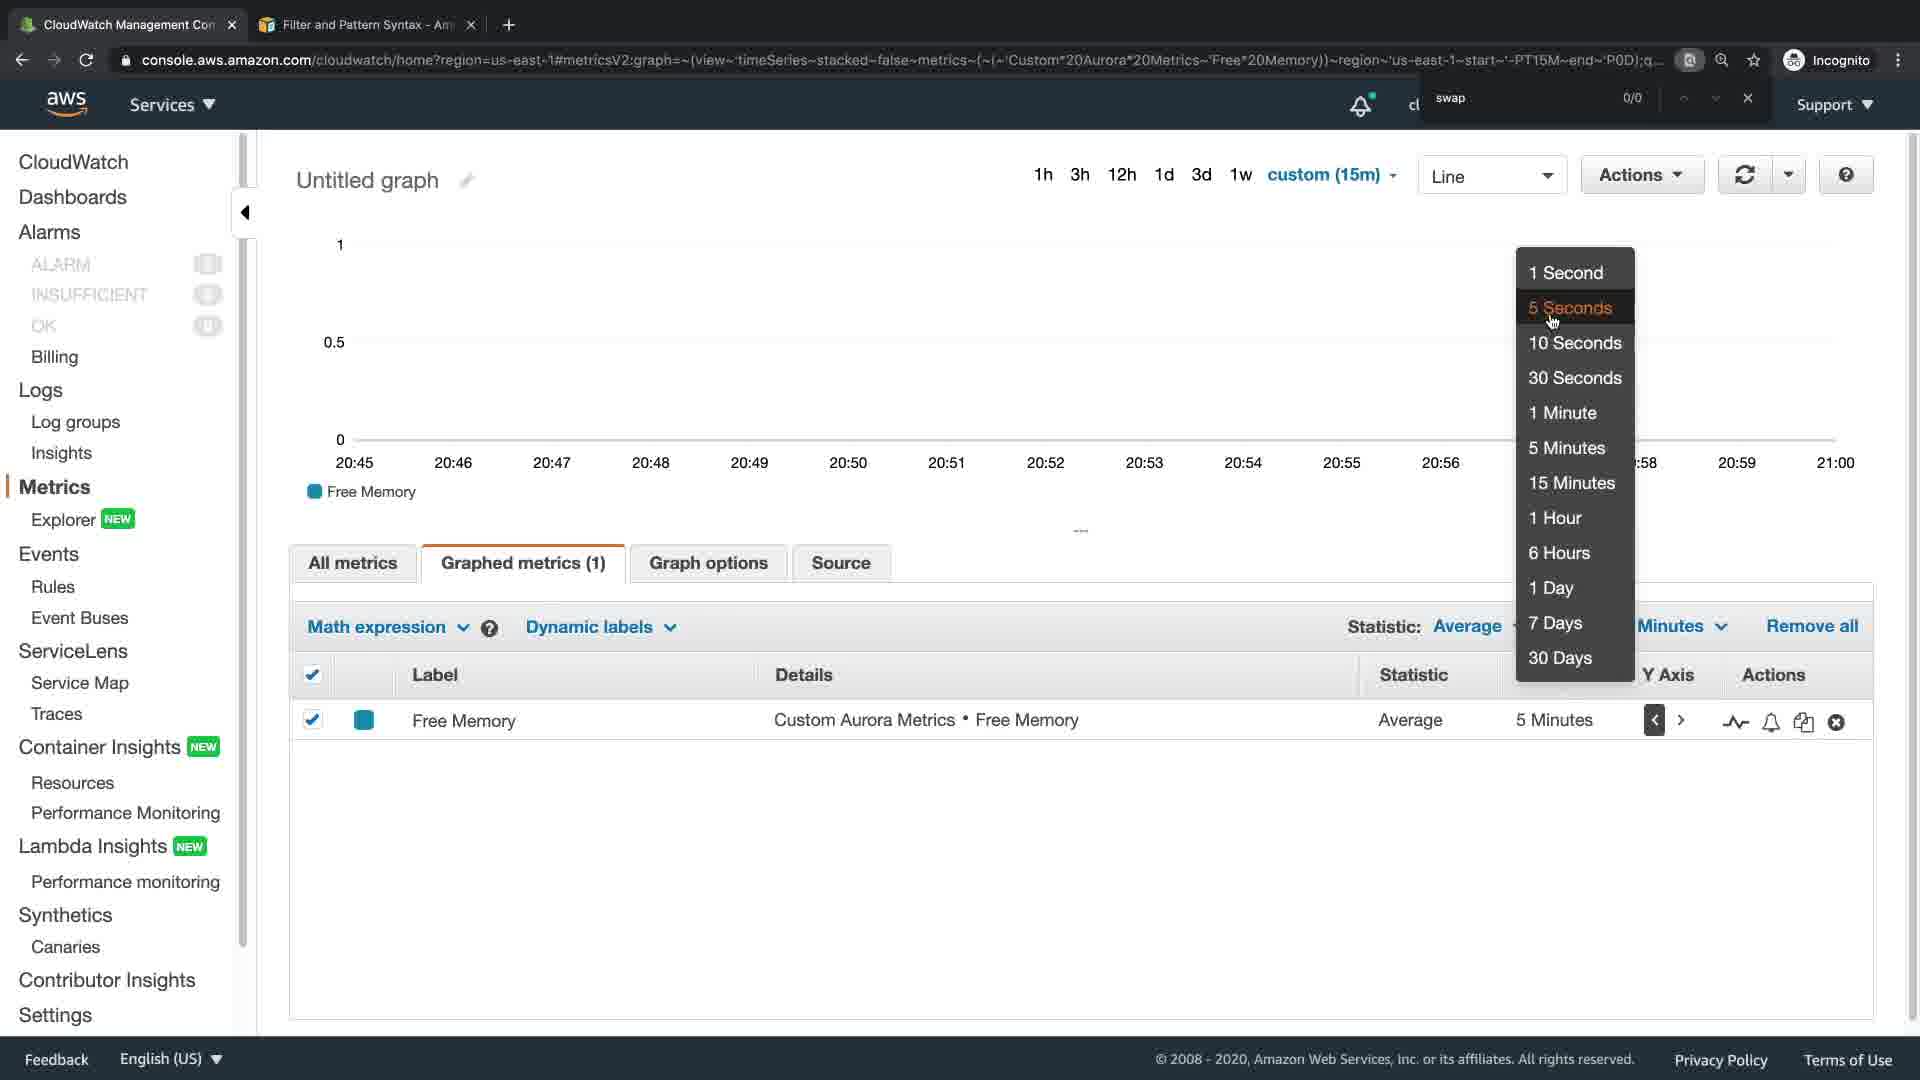Click anomaly detection icon for Free Memory
Image resolution: width=1920 pixels, height=1080 pixels.
[1735, 722]
